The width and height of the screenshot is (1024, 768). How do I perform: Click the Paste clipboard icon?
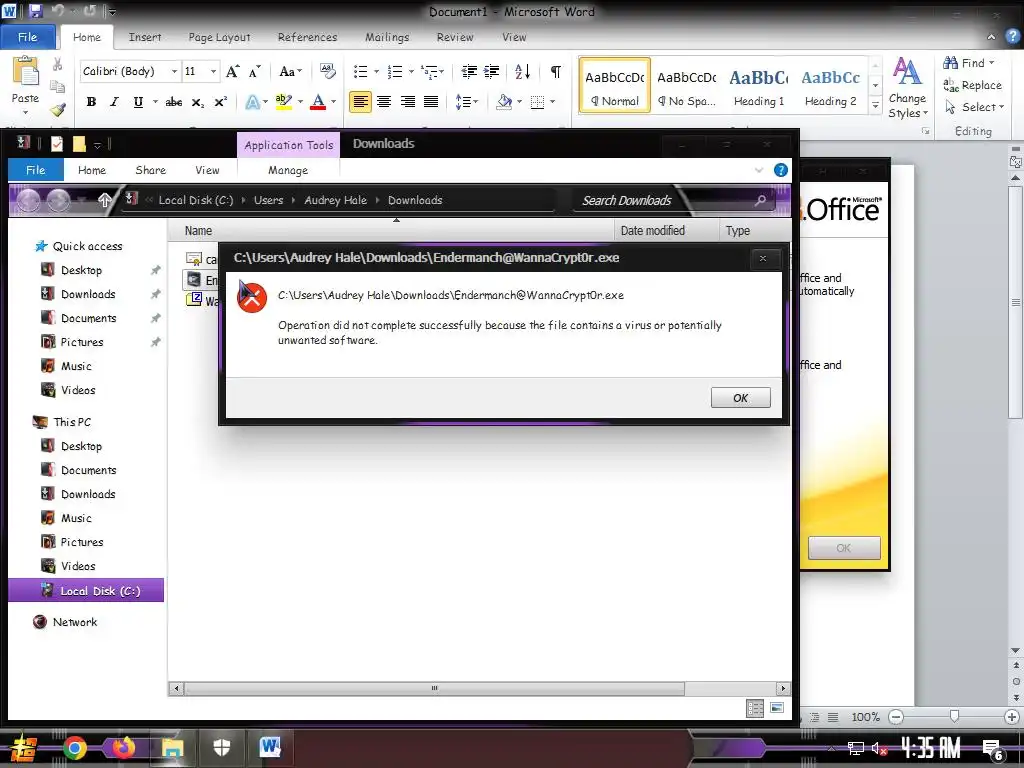[26, 71]
